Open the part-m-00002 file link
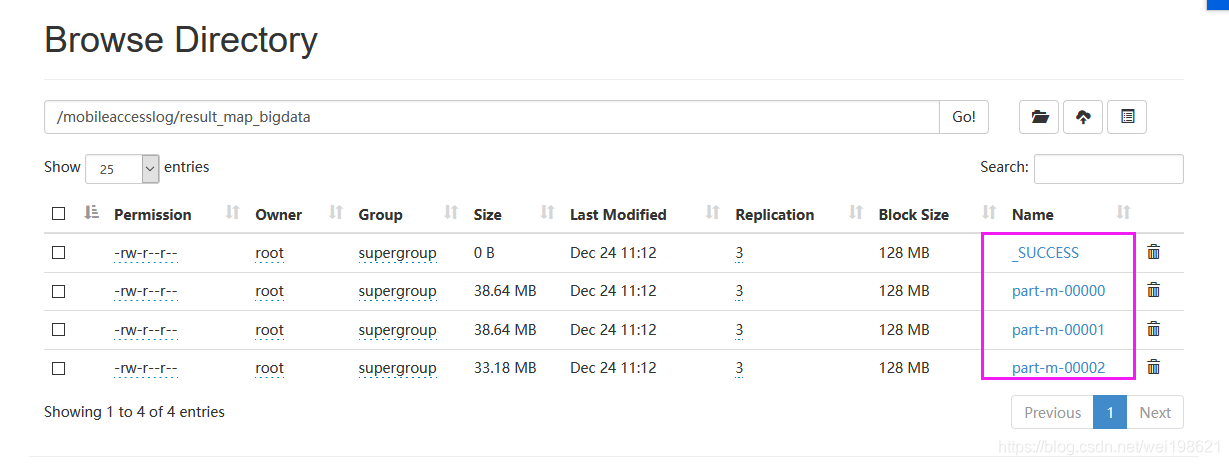 click(x=1058, y=368)
